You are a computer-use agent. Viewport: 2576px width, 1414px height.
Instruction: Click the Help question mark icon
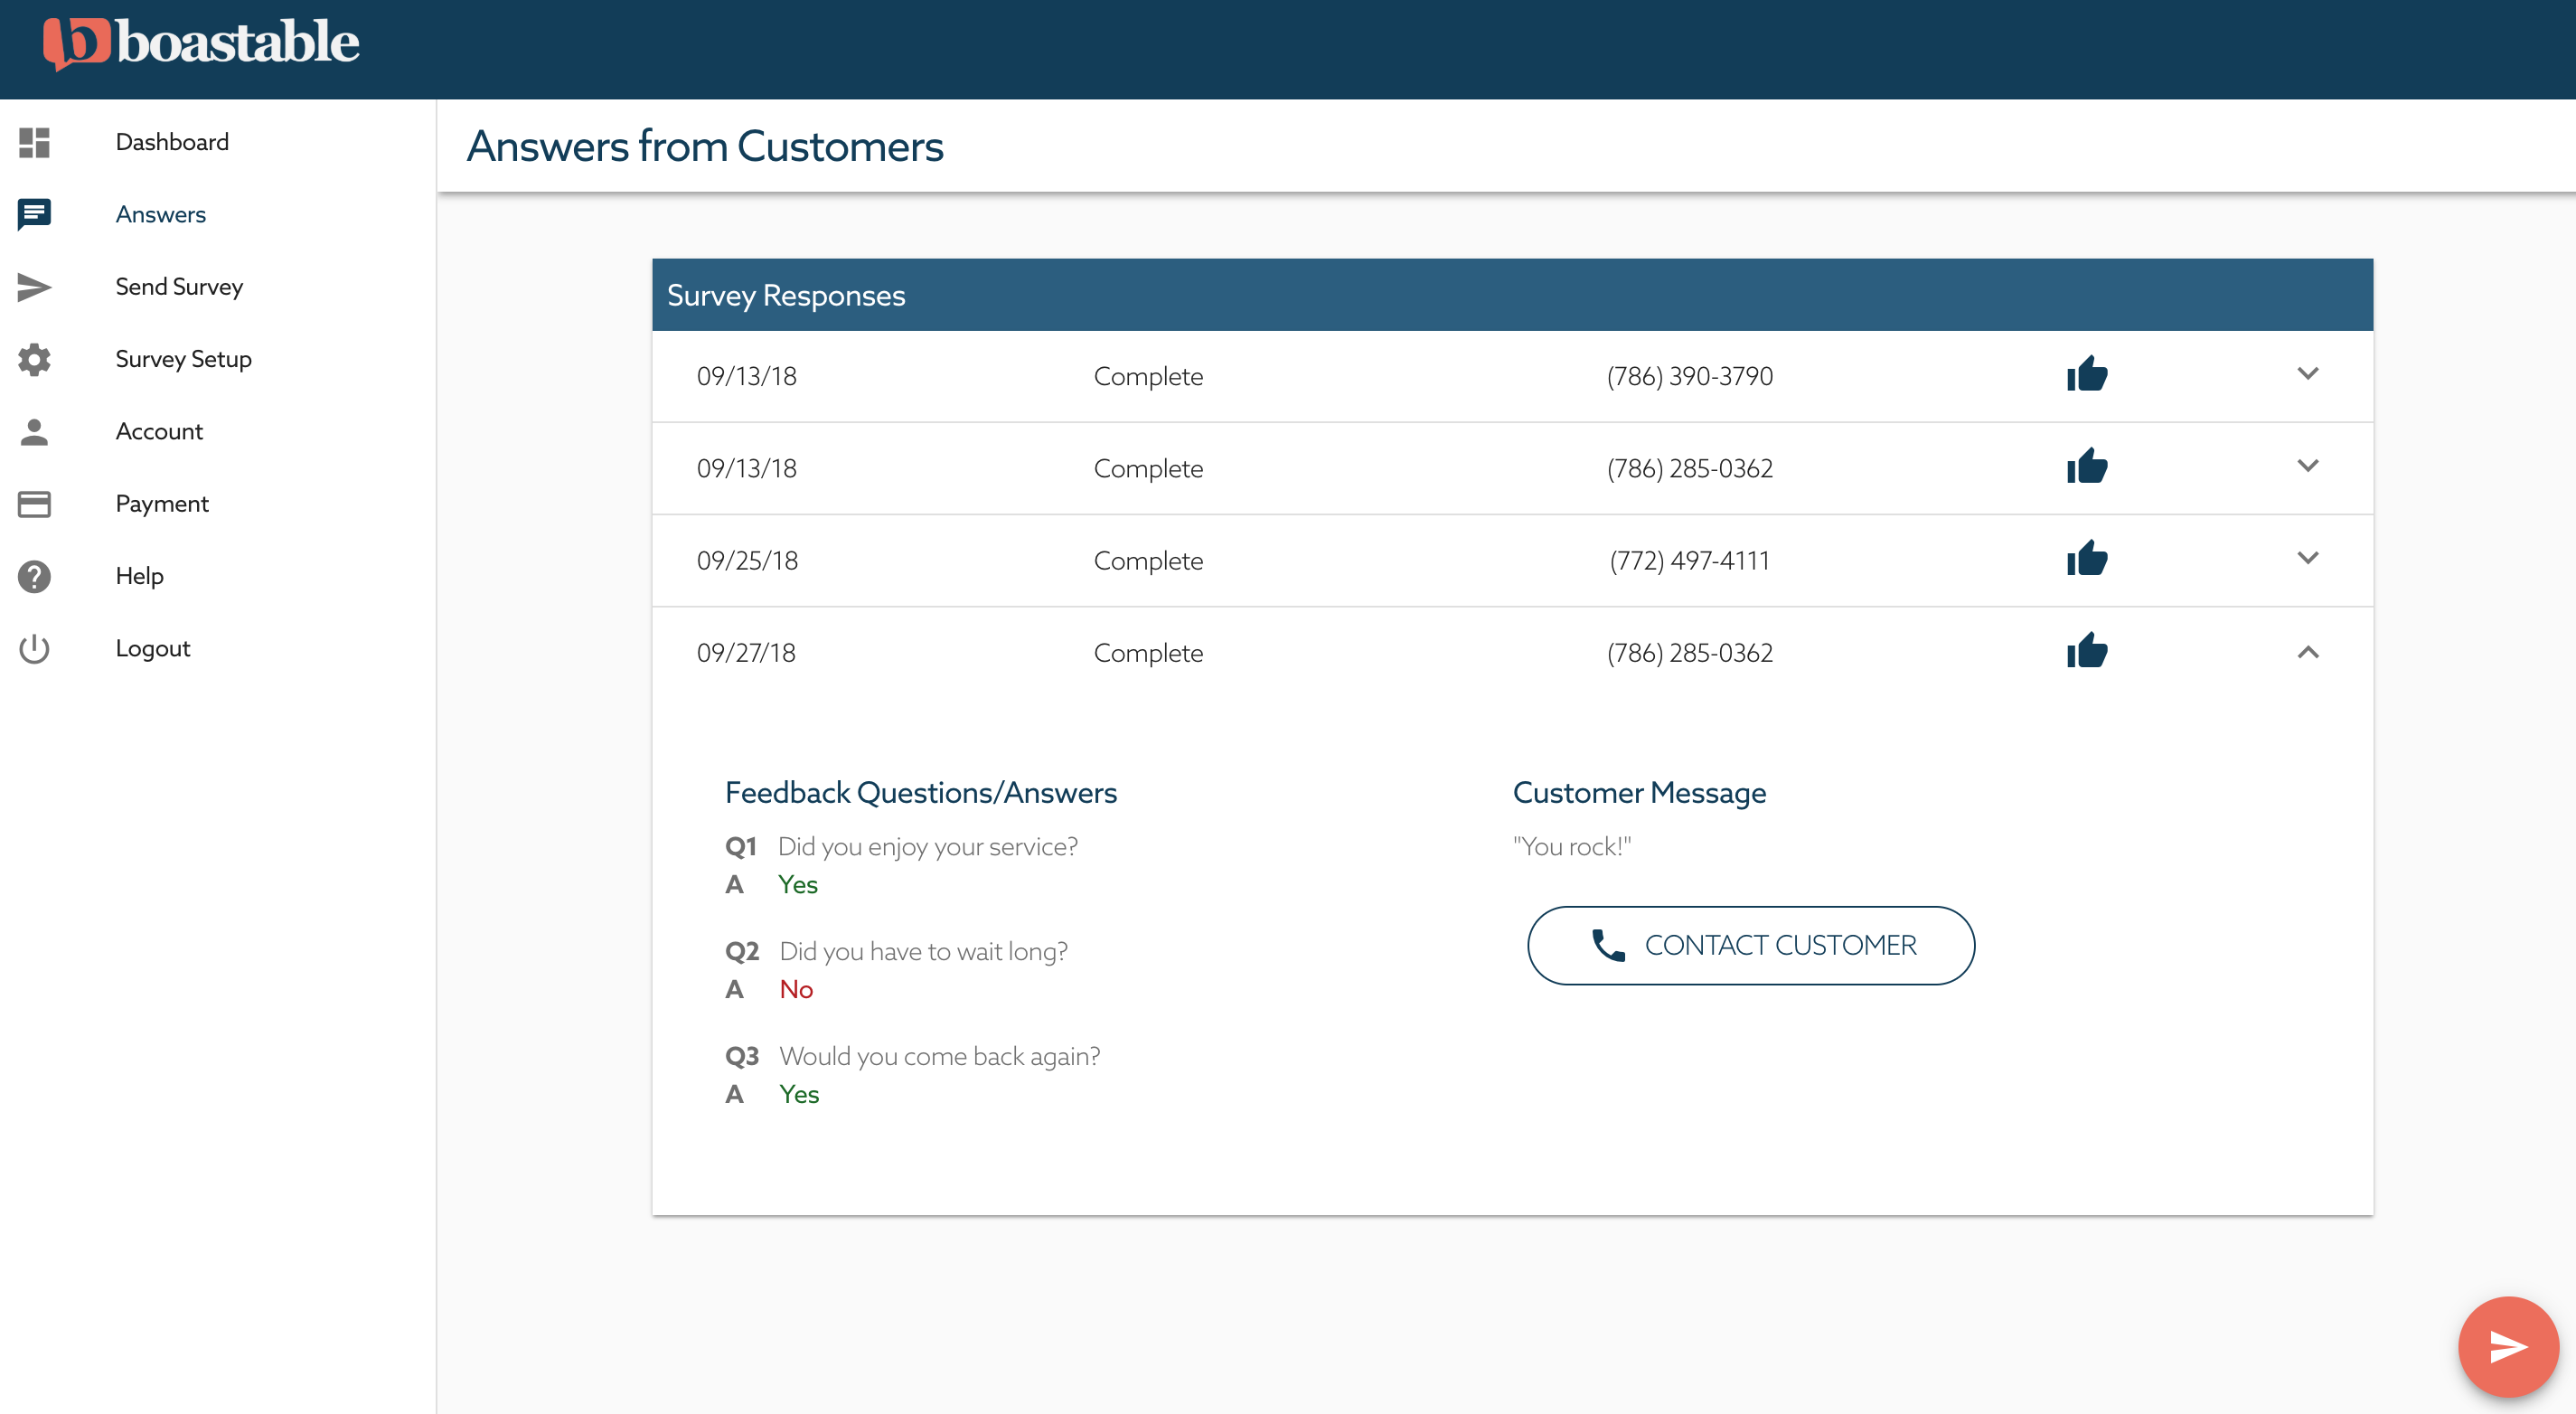pos(34,577)
